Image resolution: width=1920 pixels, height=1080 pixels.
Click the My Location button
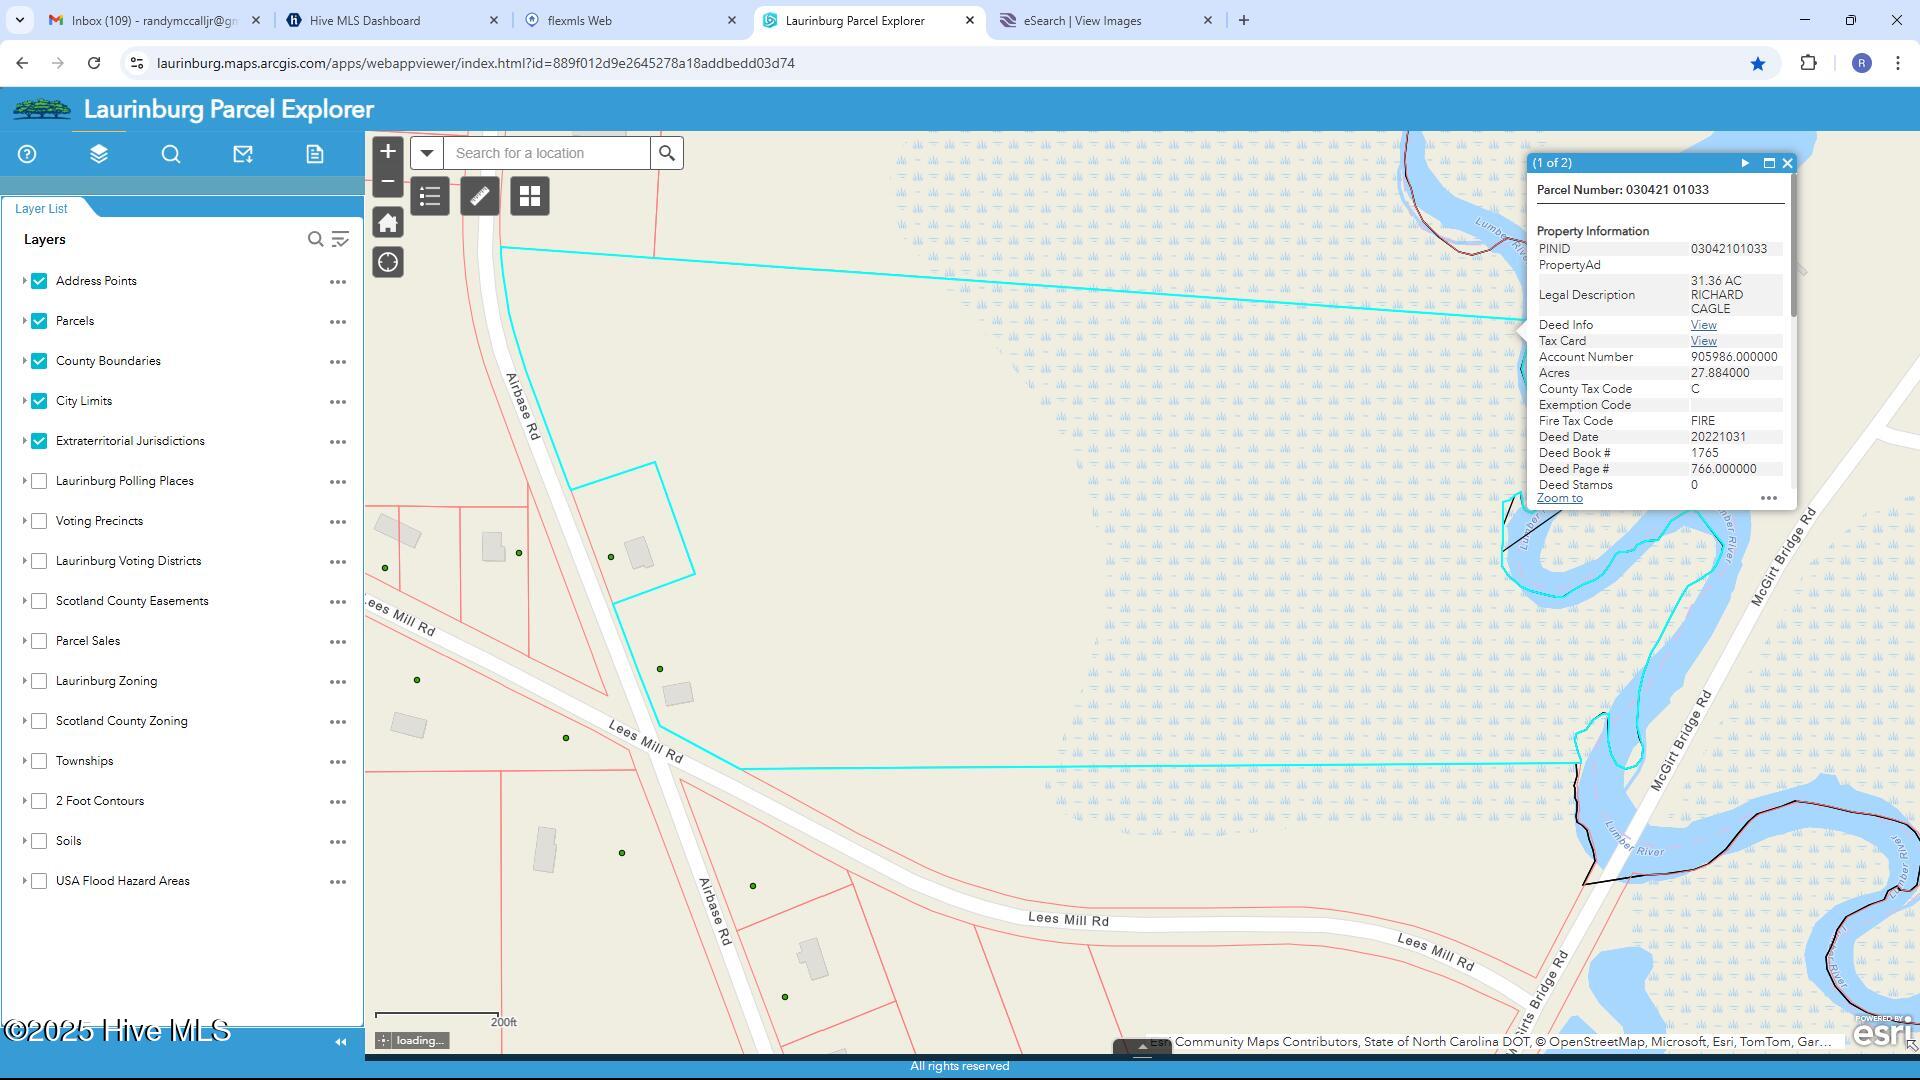(x=388, y=262)
